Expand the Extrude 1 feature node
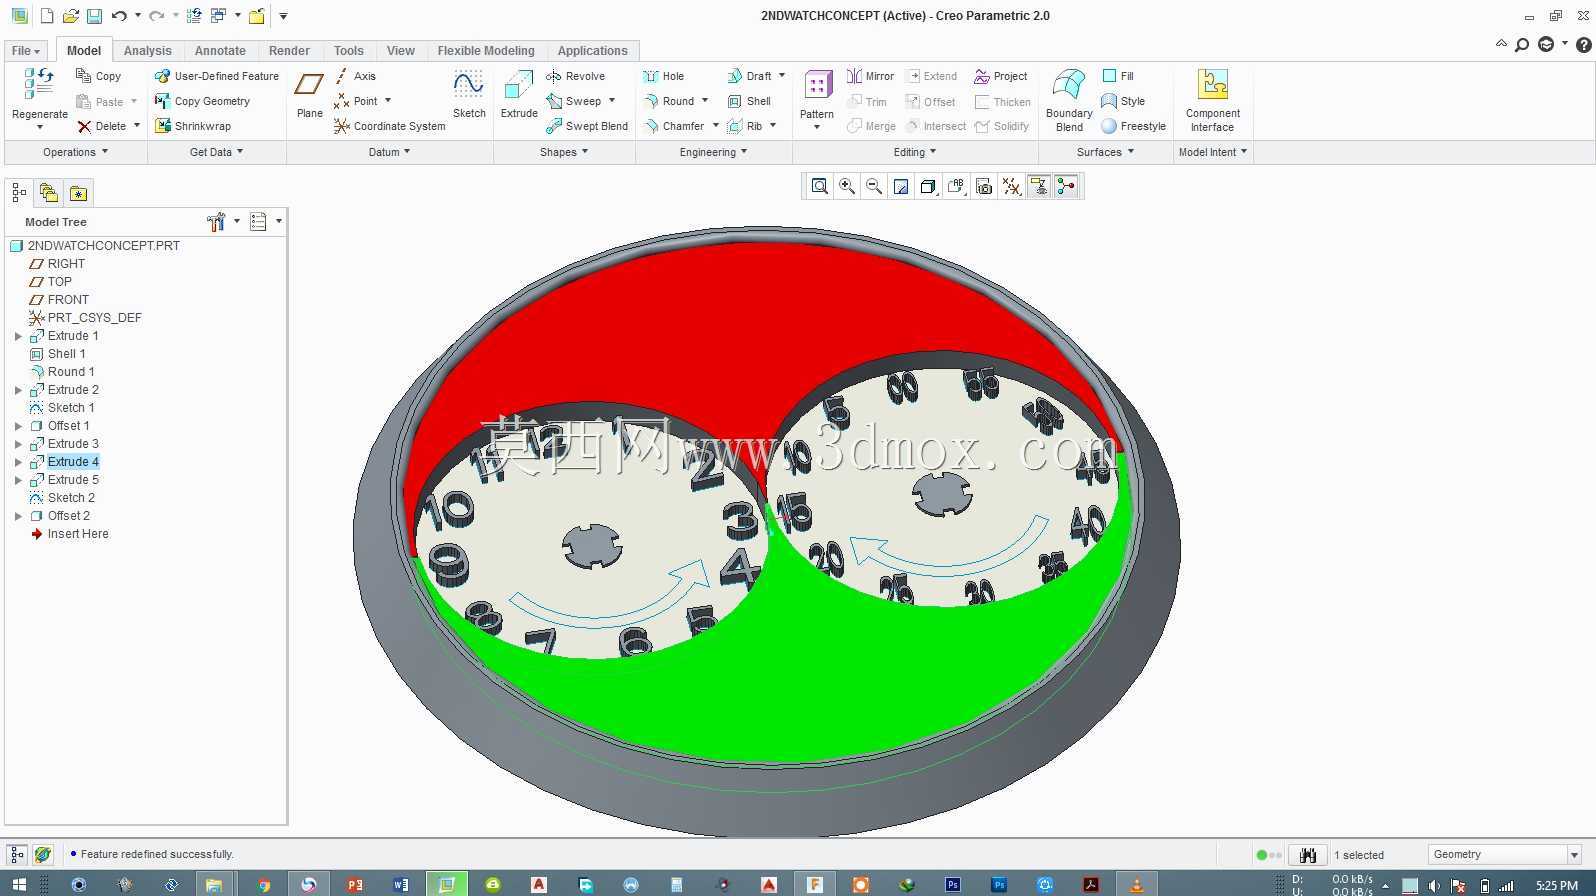 tap(18, 336)
